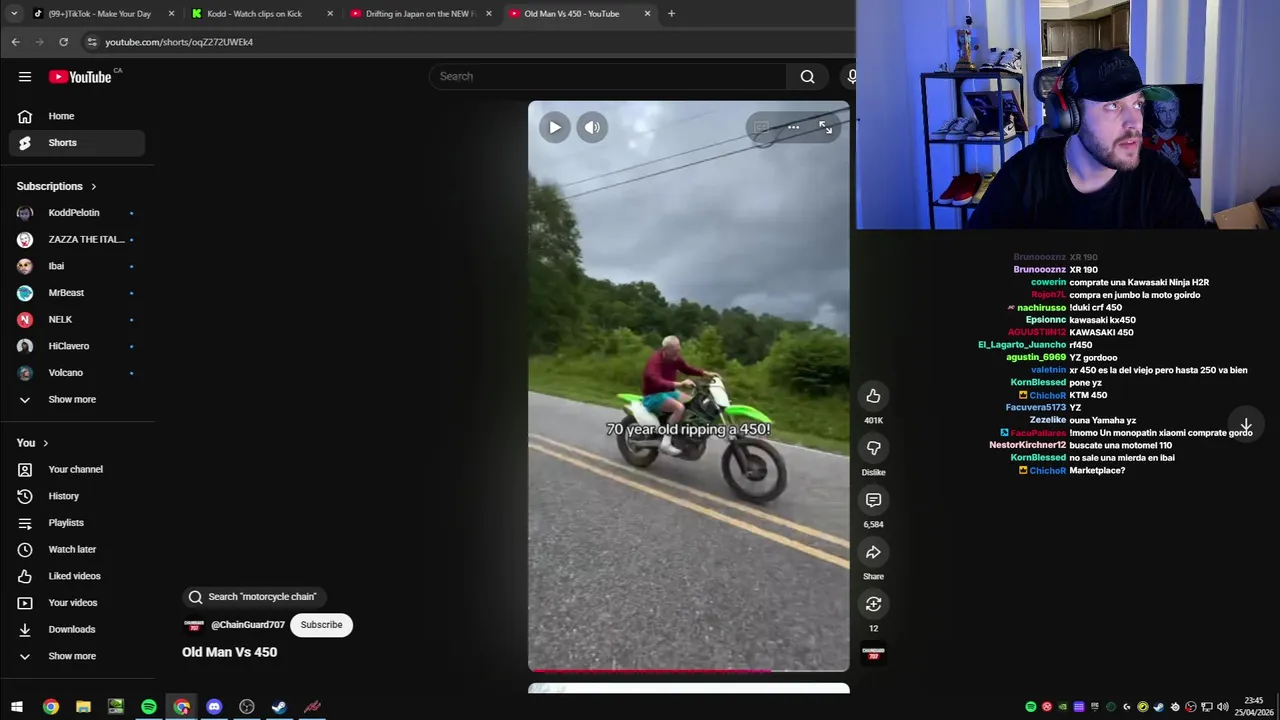Expand Show more under Subscriptions
Viewport: 1280px width, 720px height.
tap(77, 400)
